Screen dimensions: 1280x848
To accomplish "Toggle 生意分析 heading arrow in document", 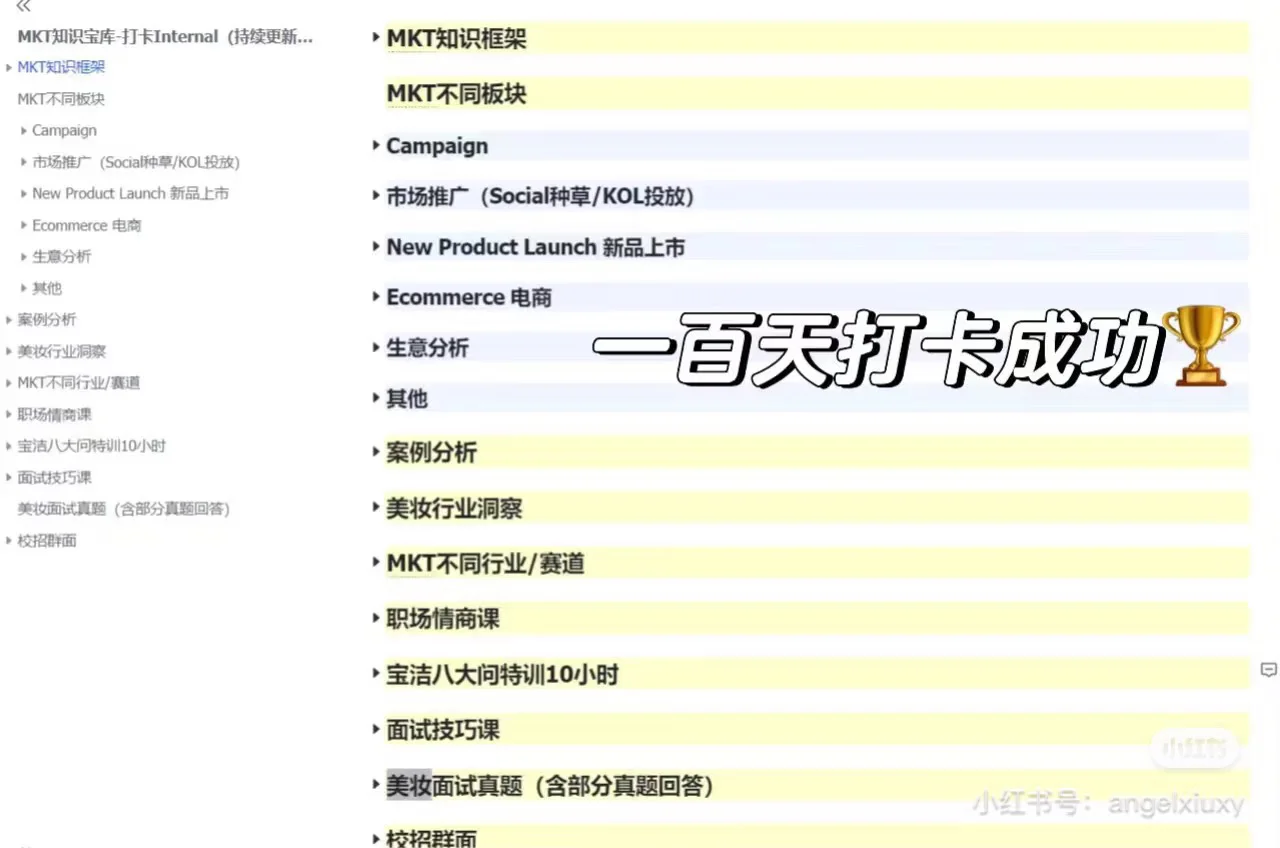I will pyautogui.click(x=376, y=347).
